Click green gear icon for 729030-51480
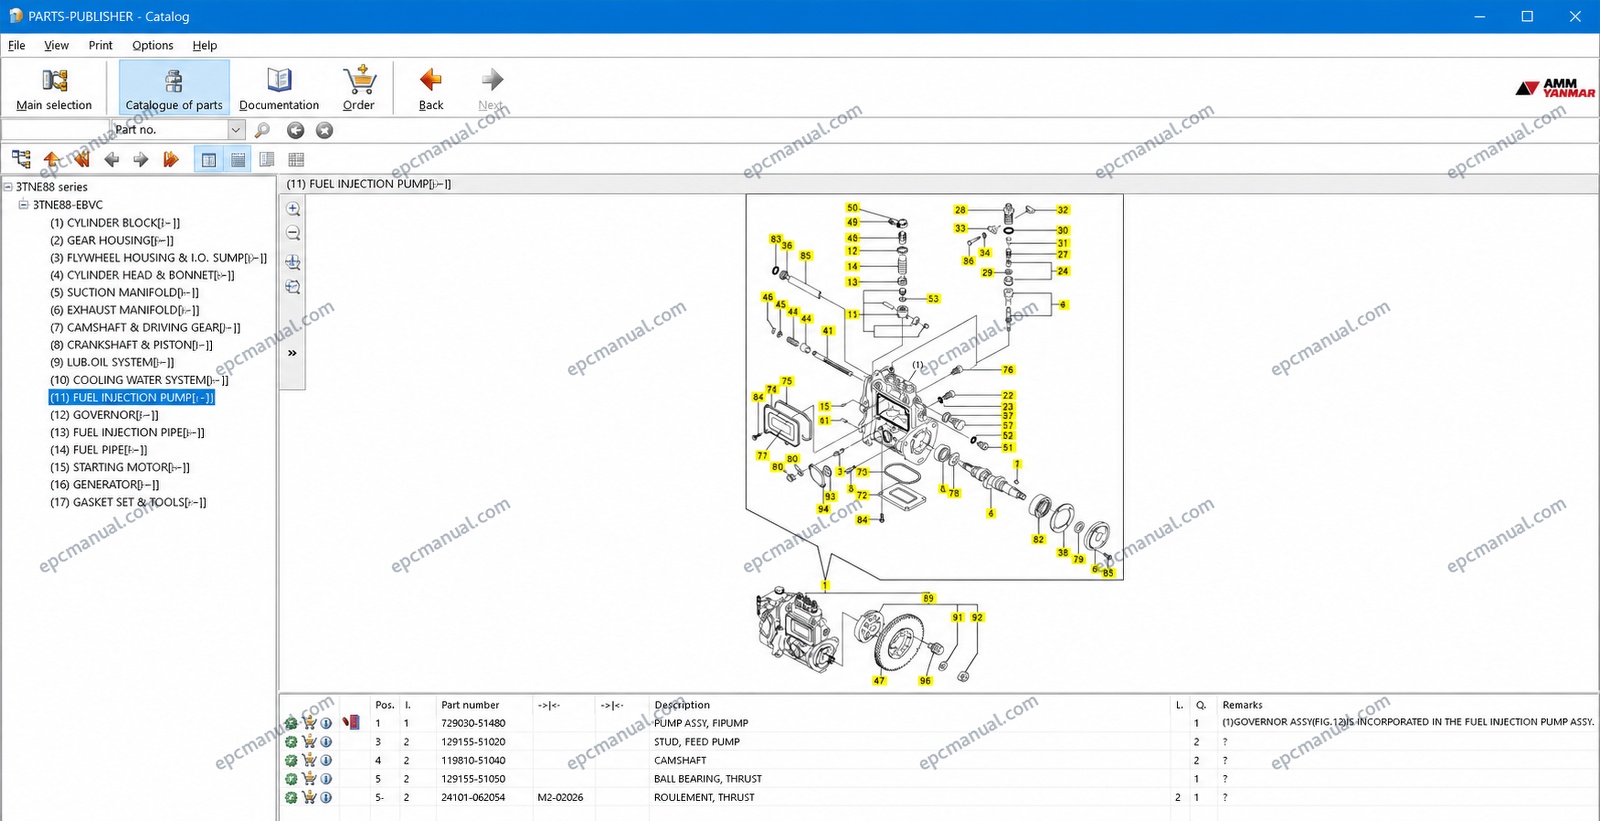 [x=291, y=723]
